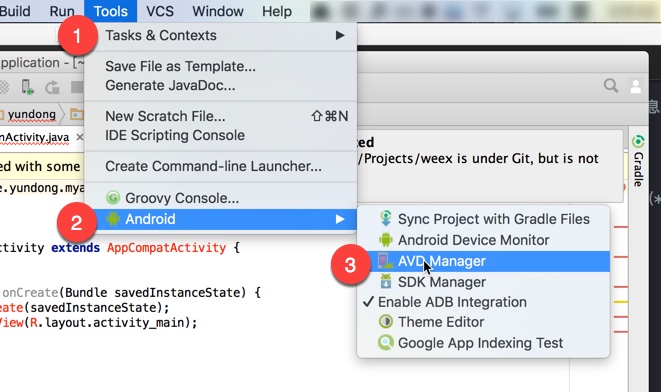Toggle Enable ADB Integration checkmark
This screenshot has width=661, height=392.
(x=483, y=302)
